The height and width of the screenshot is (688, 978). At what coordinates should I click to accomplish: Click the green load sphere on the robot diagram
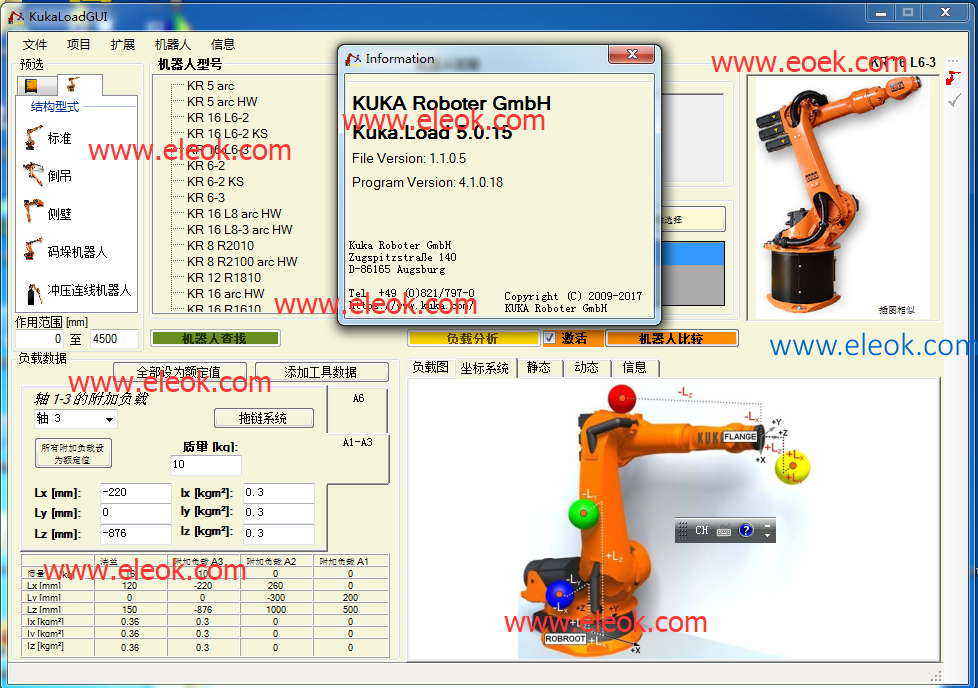point(584,513)
